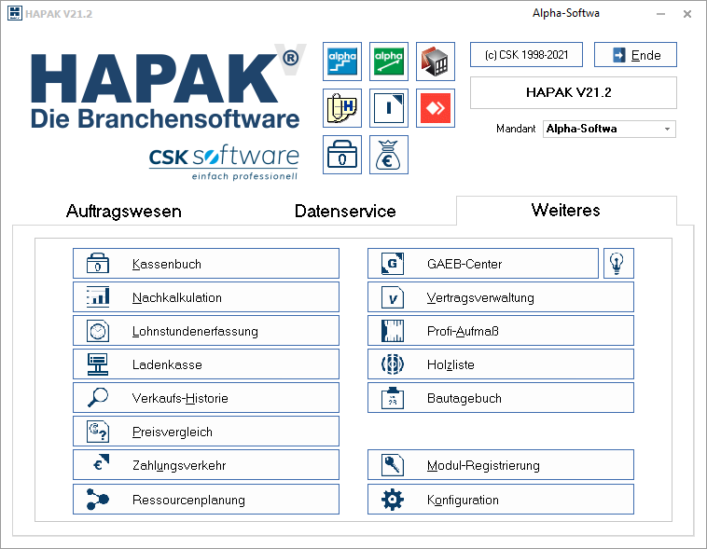
Task: Open the green alpha arrow module icon
Action: (x=389, y=61)
